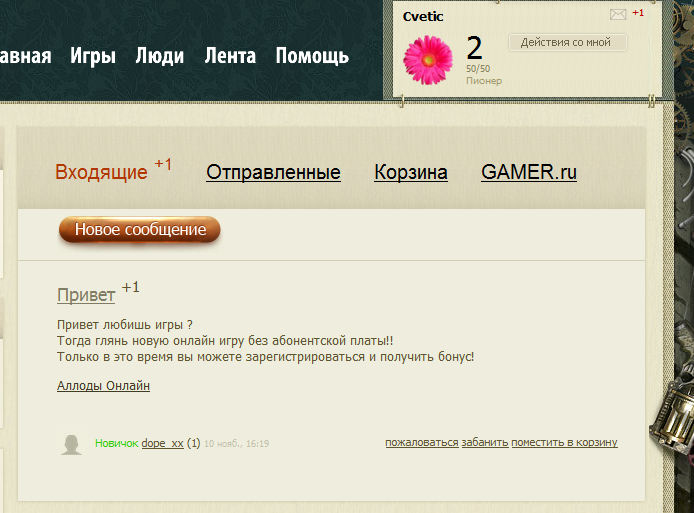Open the Действия со мной dropdown
Screen dimensions: 694x513
point(567,42)
